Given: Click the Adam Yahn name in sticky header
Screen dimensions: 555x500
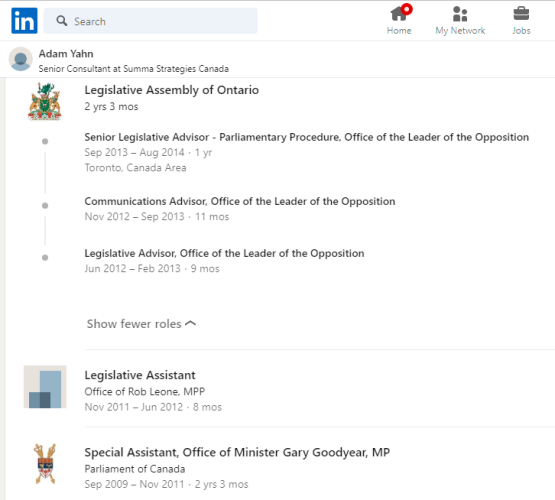Looking at the screenshot, I should tap(66, 54).
